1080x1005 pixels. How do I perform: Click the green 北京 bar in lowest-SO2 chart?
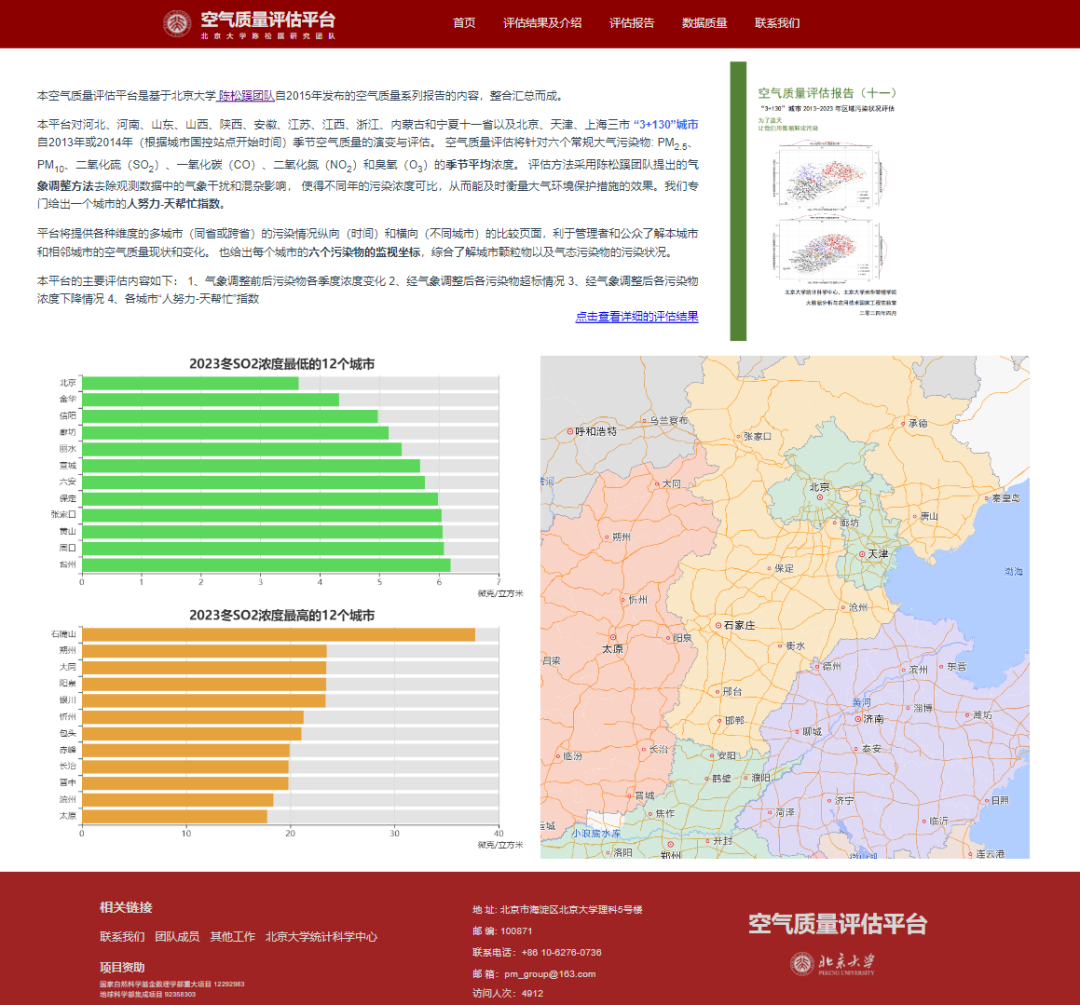[x=190, y=383]
